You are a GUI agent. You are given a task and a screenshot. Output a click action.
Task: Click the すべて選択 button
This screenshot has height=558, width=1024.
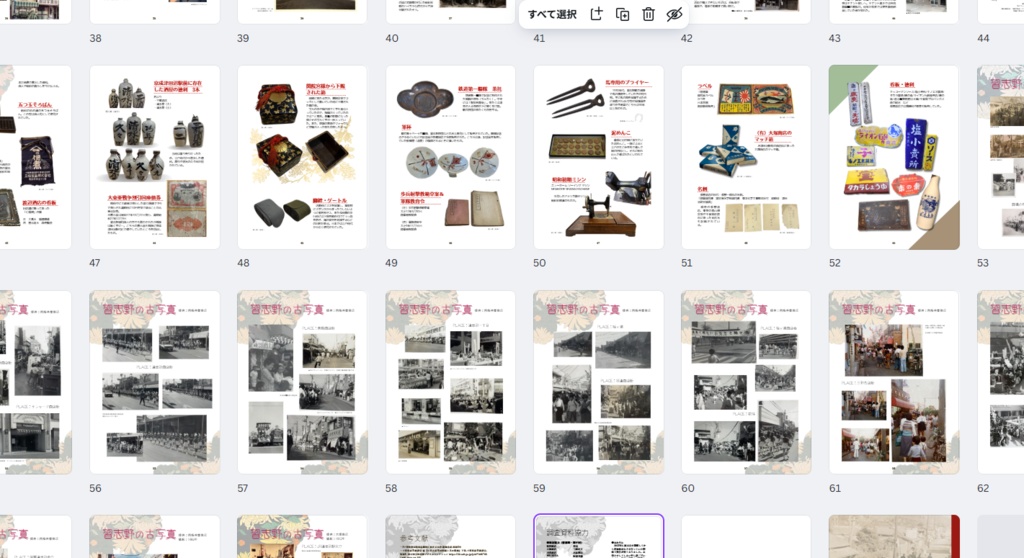pos(552,14)
